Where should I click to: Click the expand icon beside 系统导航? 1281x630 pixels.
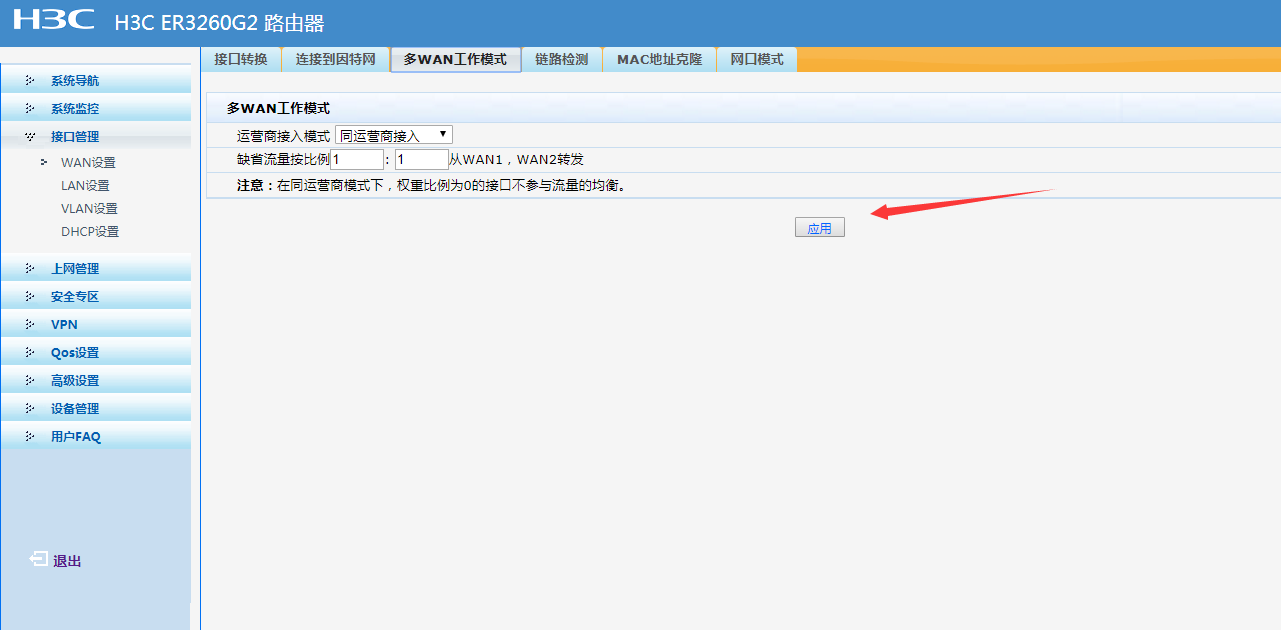(x=30, y=81)
